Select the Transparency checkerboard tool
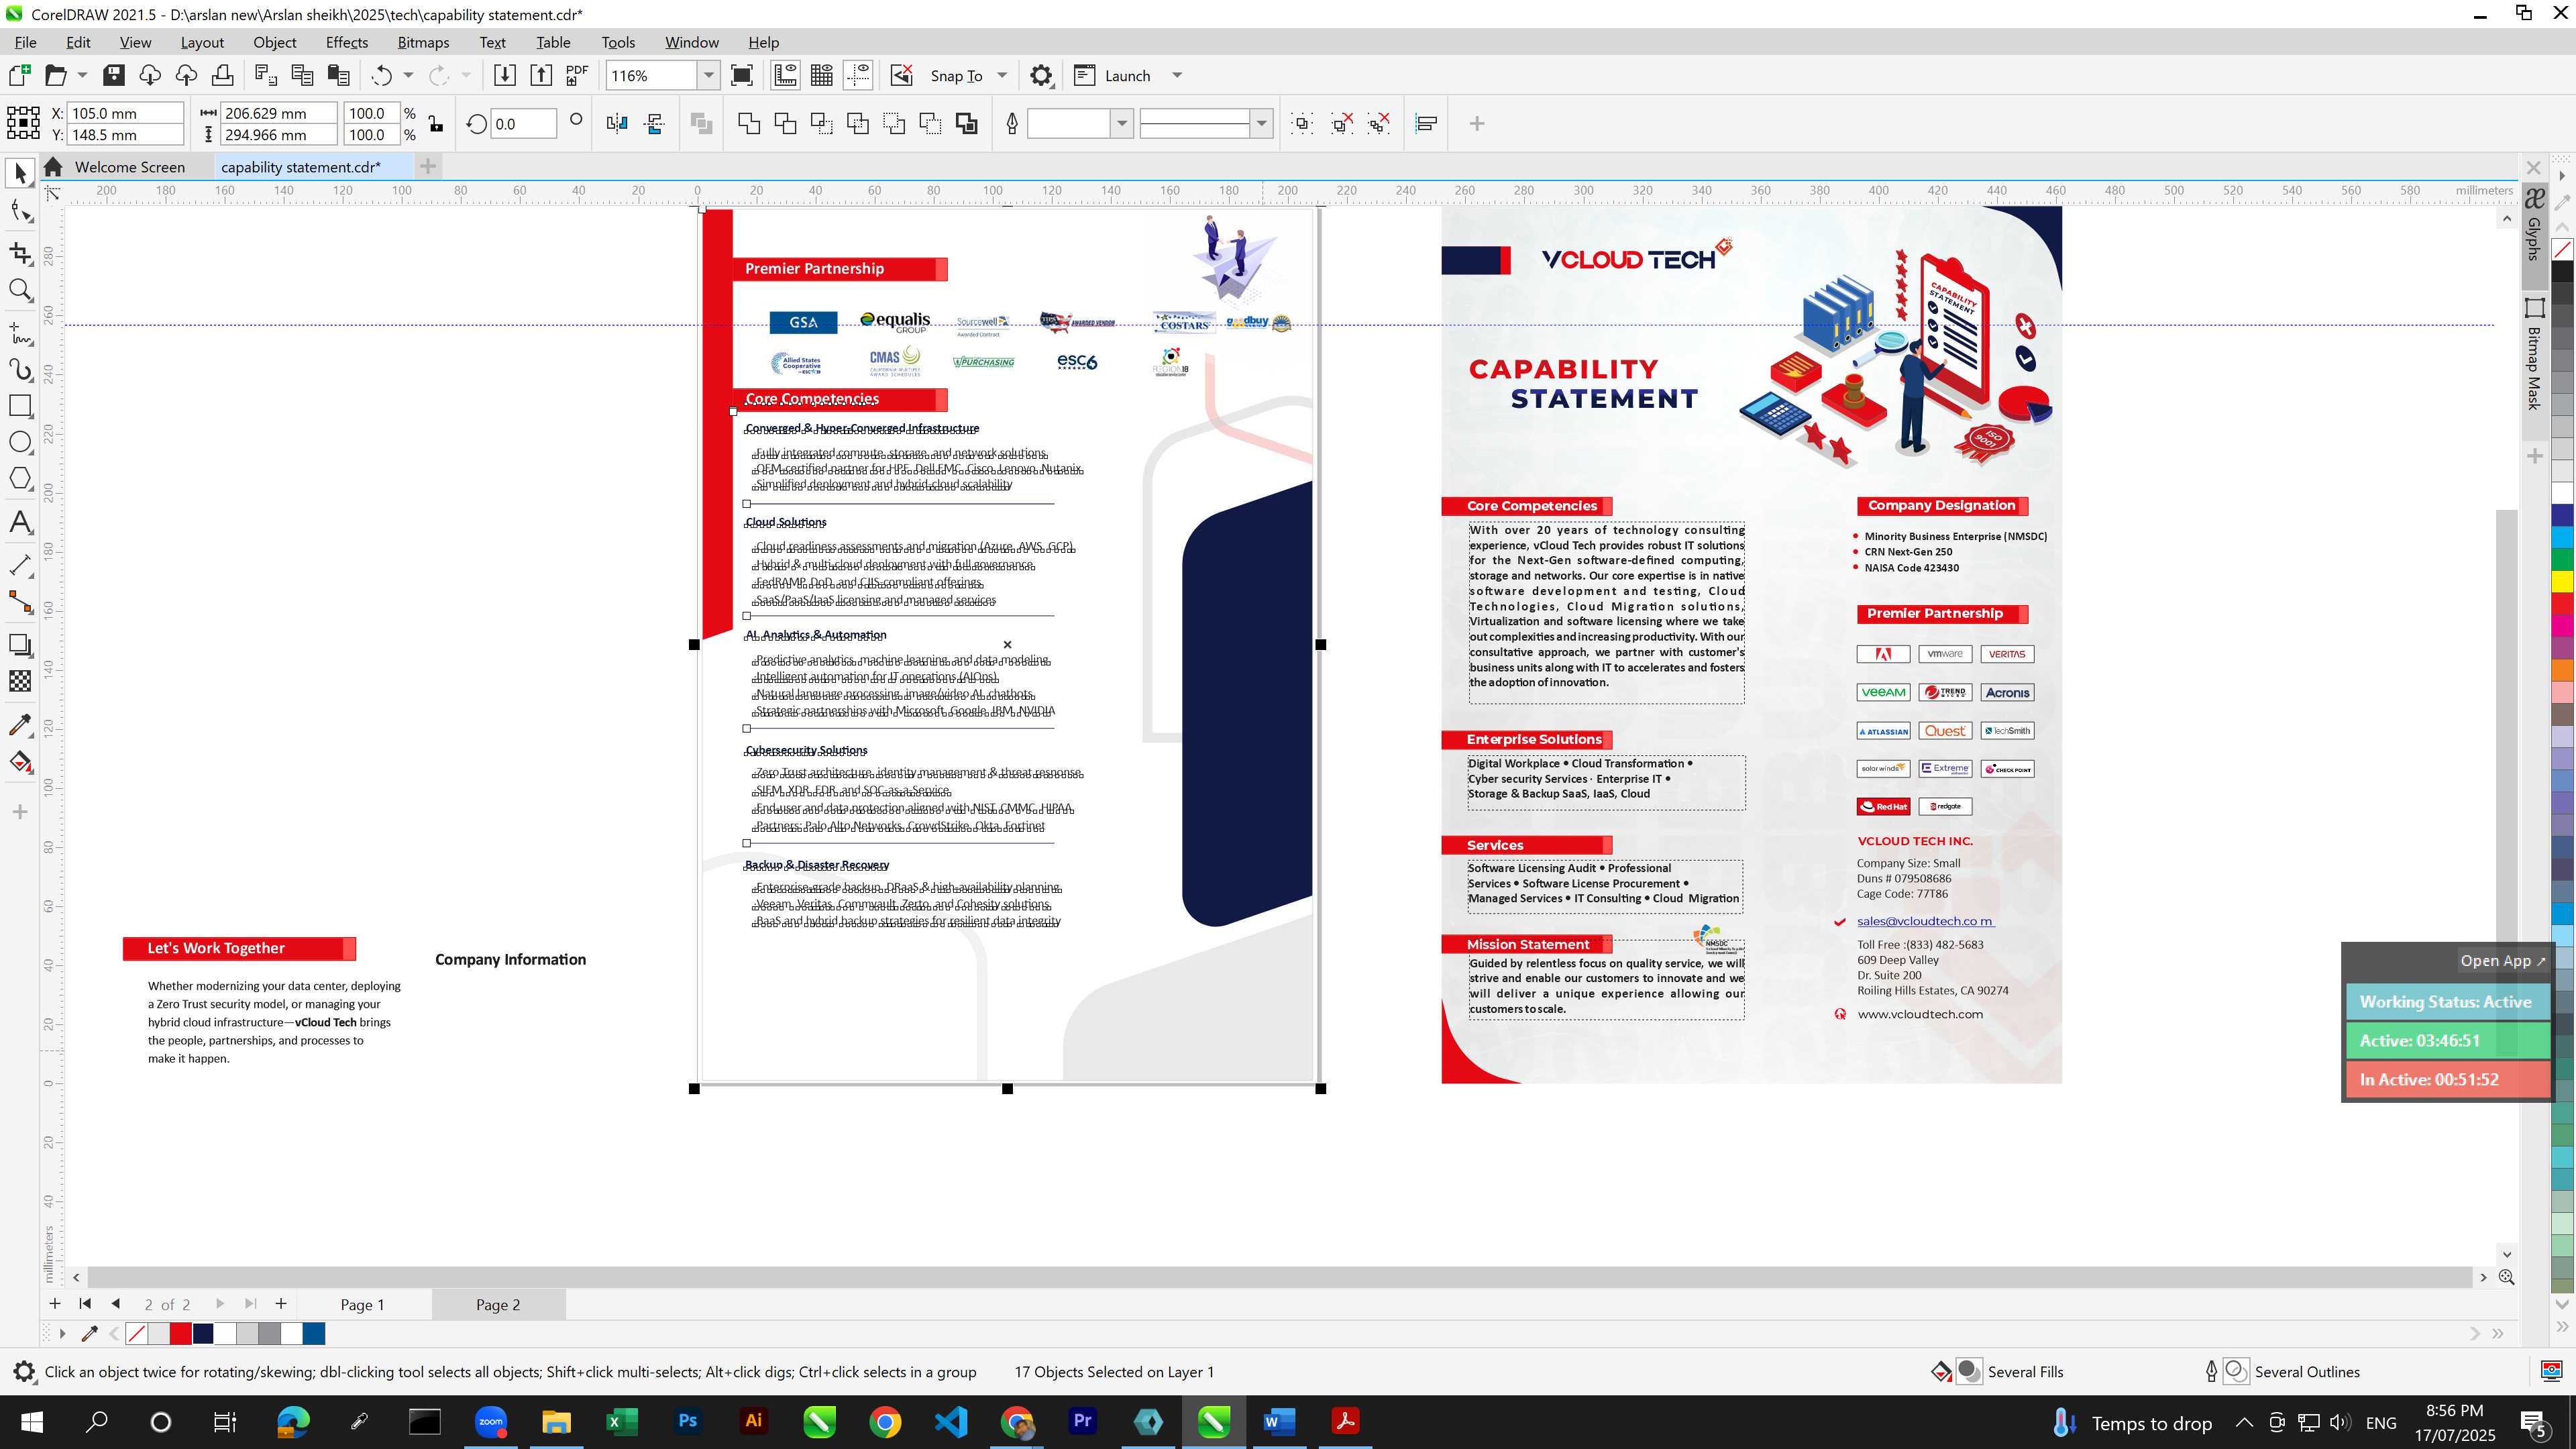 tap(20, 681)
